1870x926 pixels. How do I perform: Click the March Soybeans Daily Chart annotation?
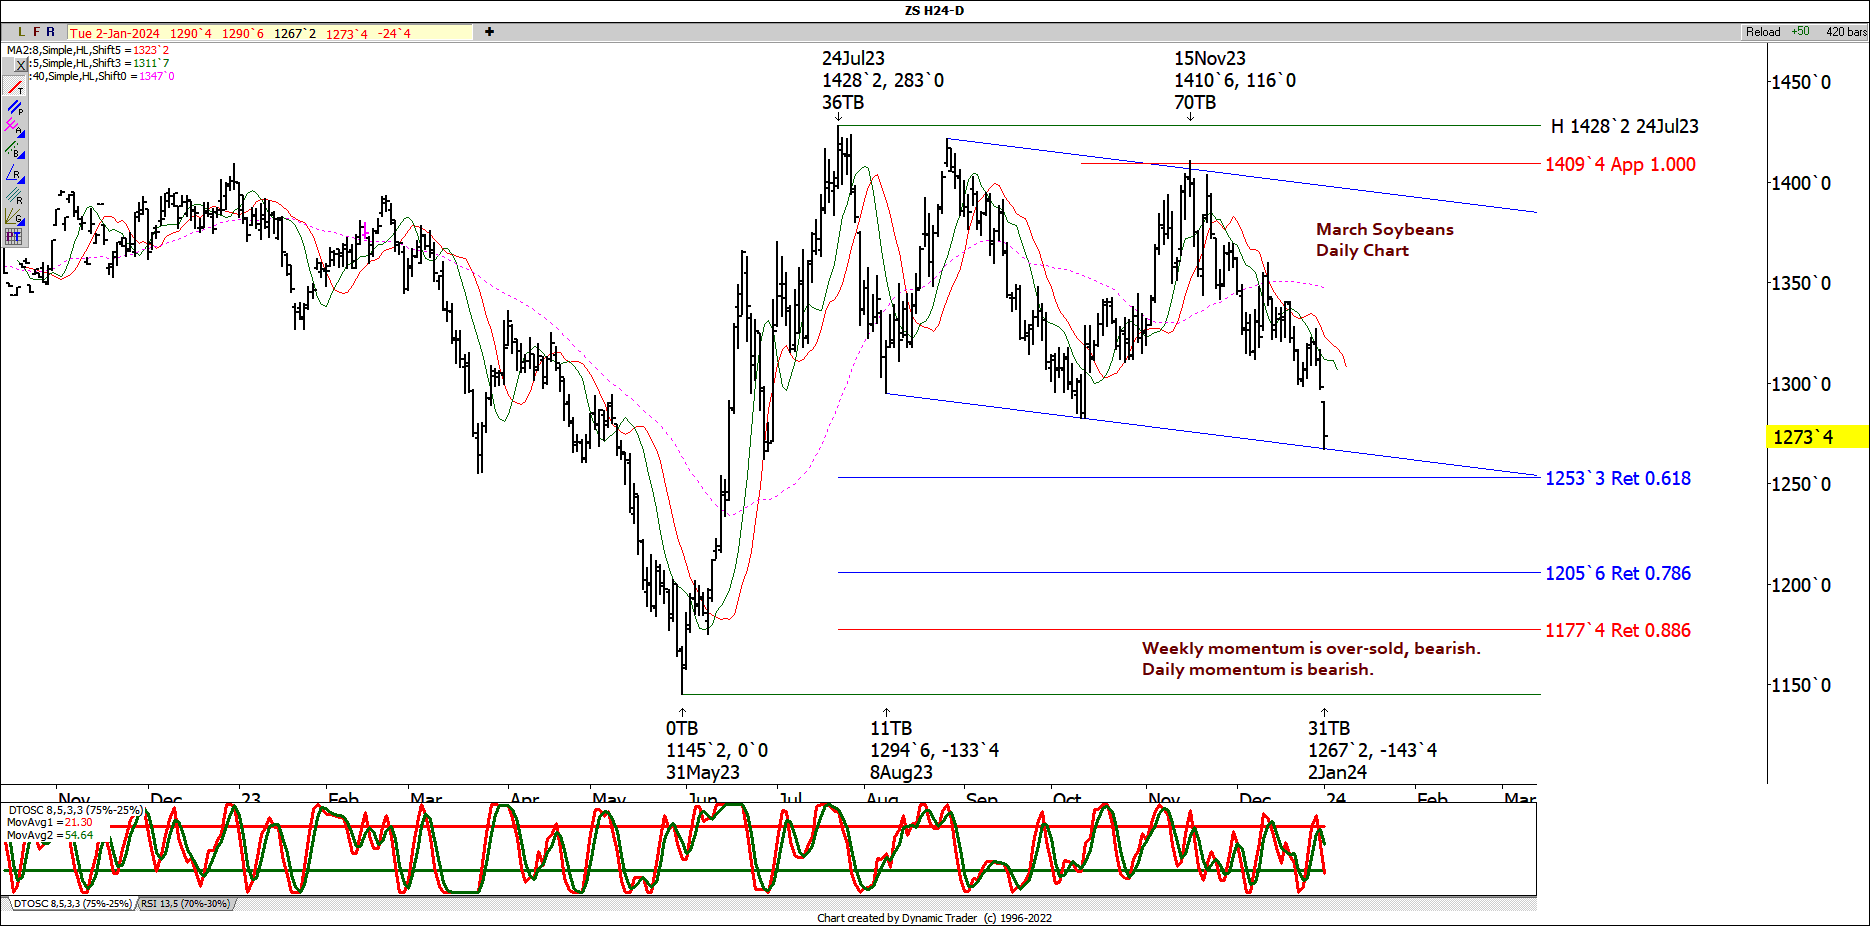[1384, 240]
